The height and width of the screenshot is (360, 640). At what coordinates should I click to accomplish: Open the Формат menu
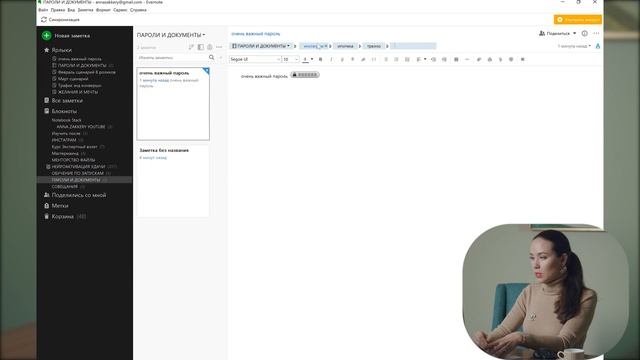pos(103,10)
